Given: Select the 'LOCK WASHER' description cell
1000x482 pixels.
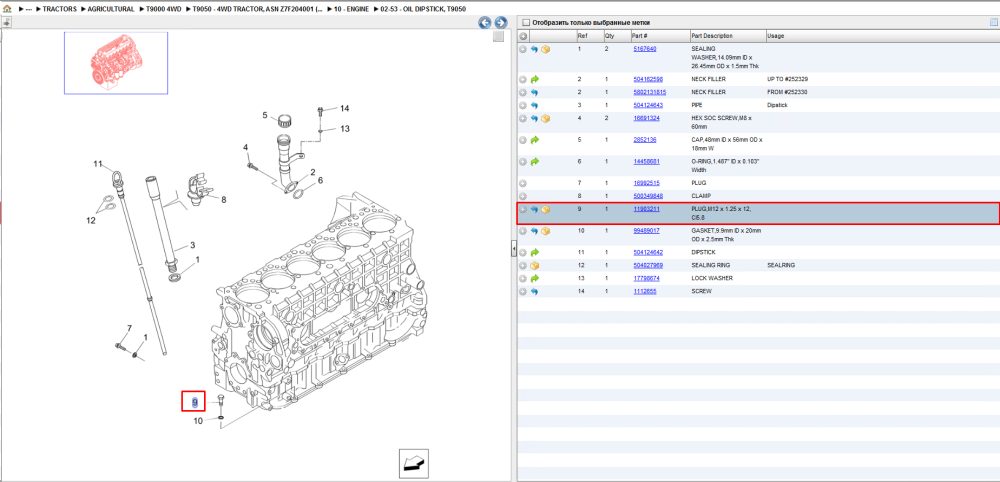Looking at the screenshot, I should click(x=712, y=279).
